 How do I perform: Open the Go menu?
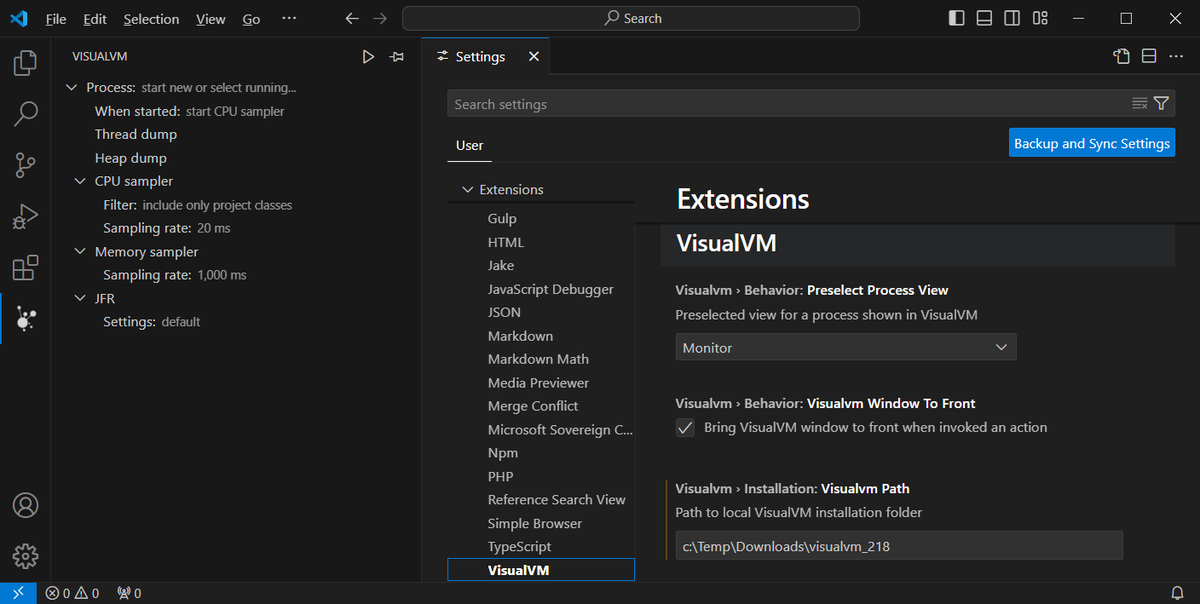(x=251, y=19)
